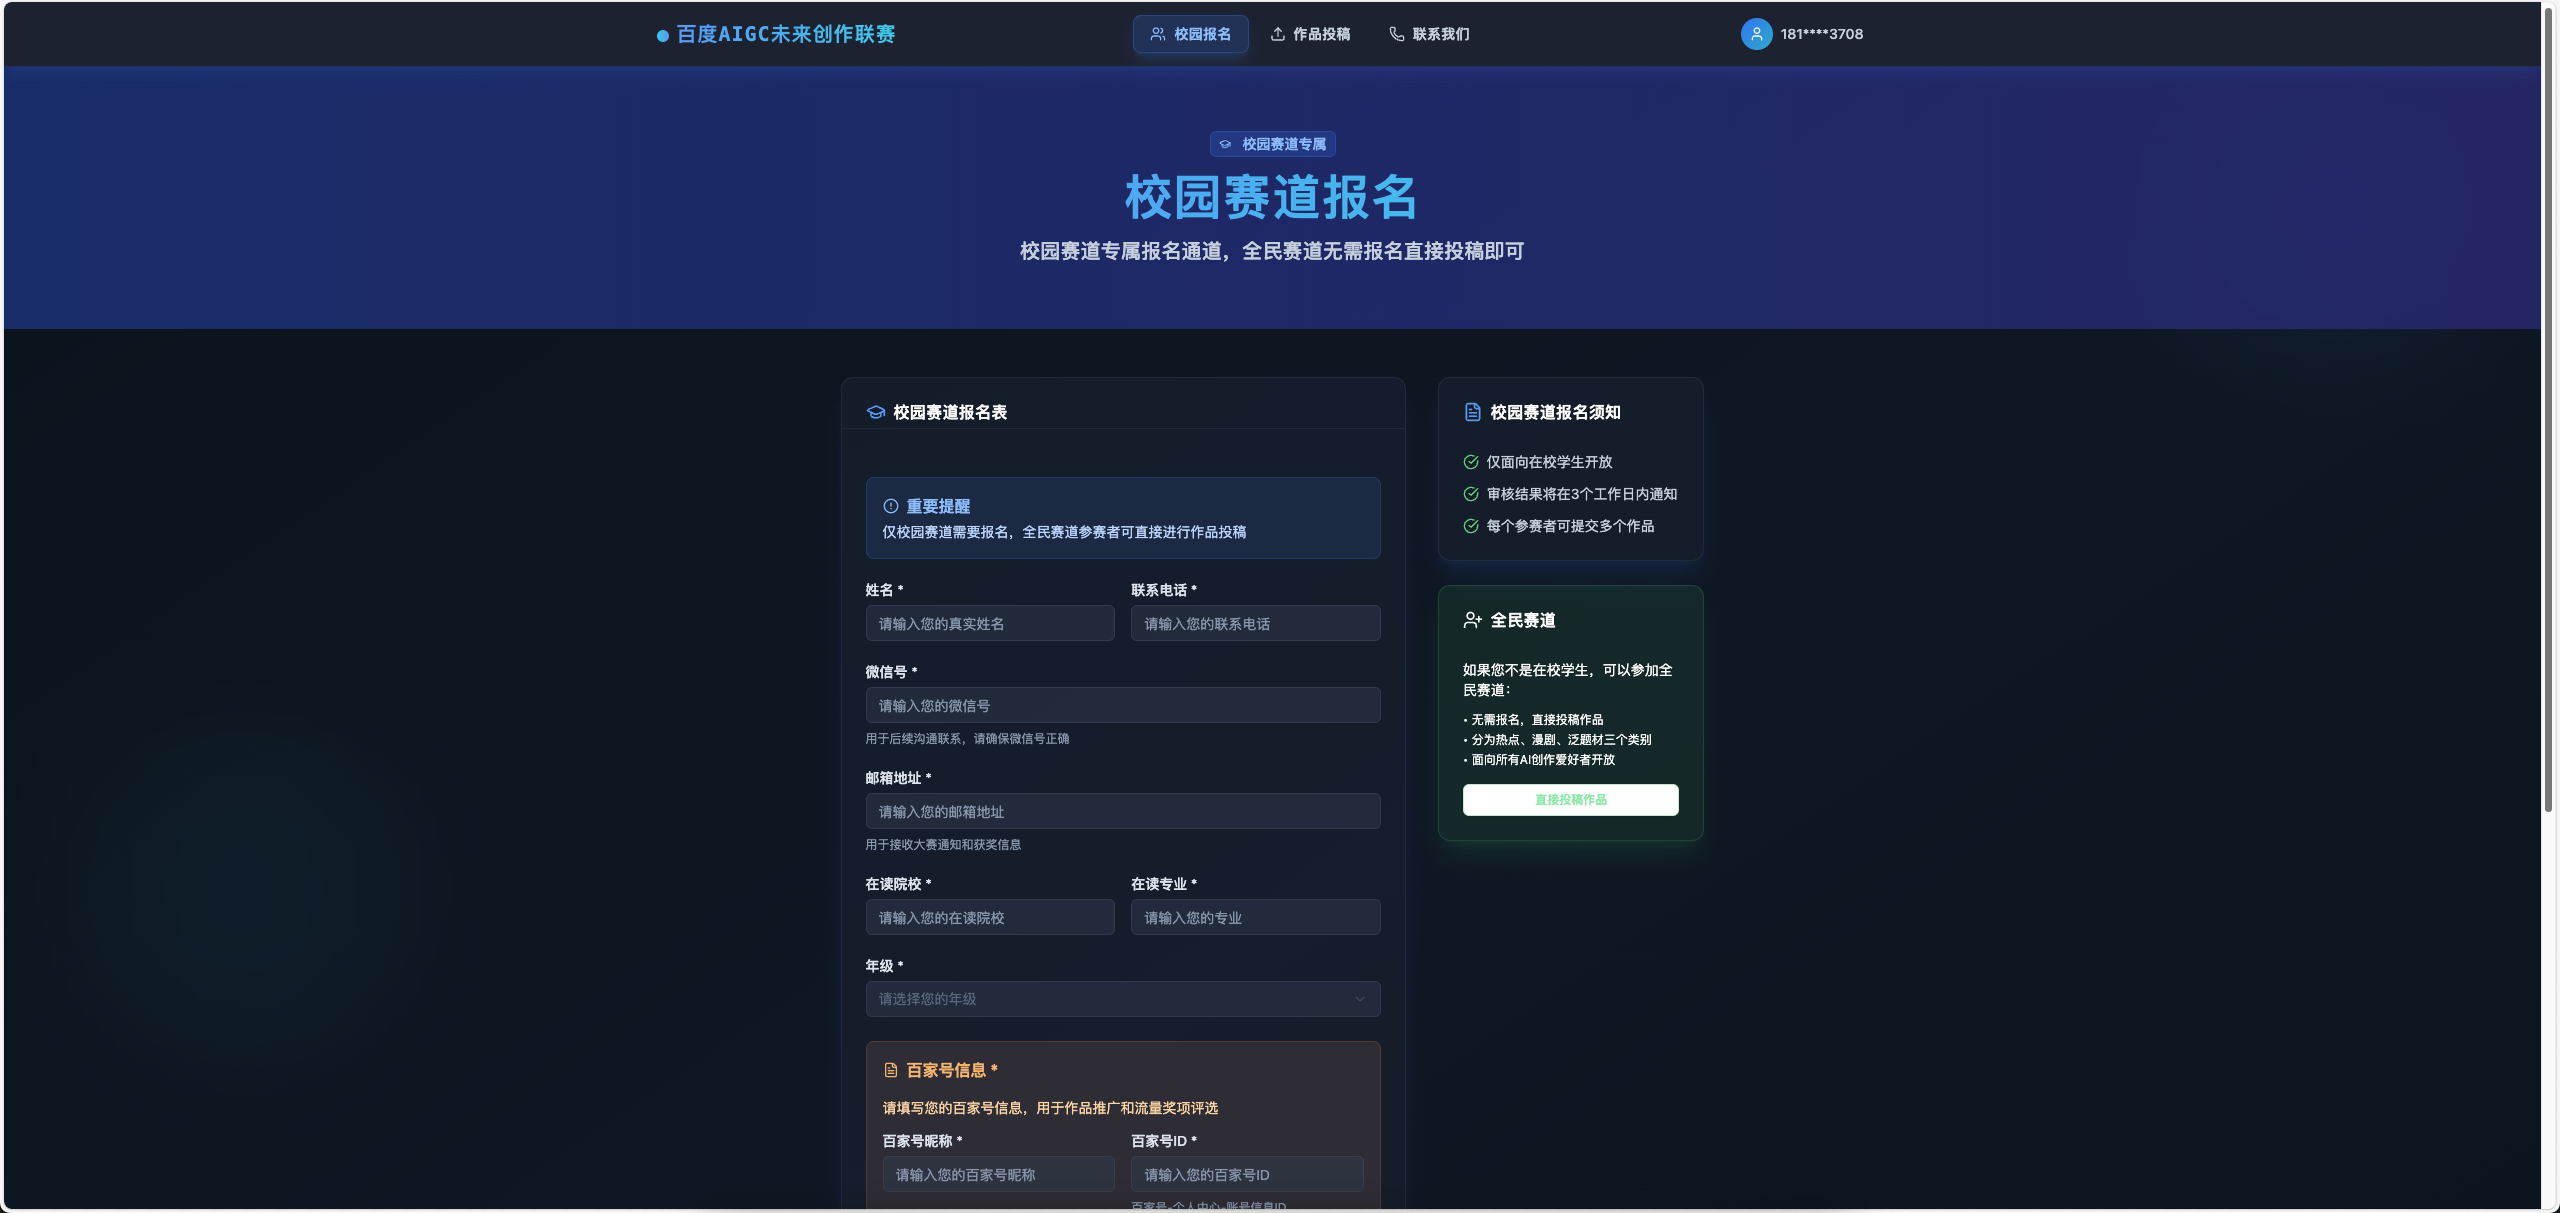The height and width of the screenshot is (1213, 2560).
Task: Click the person-add icon beside 全民赛道
Action: point(1471,620)
